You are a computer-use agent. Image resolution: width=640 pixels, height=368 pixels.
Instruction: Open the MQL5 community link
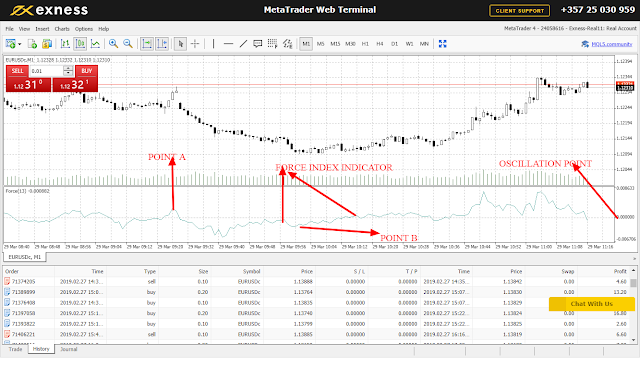coord(611,44)
